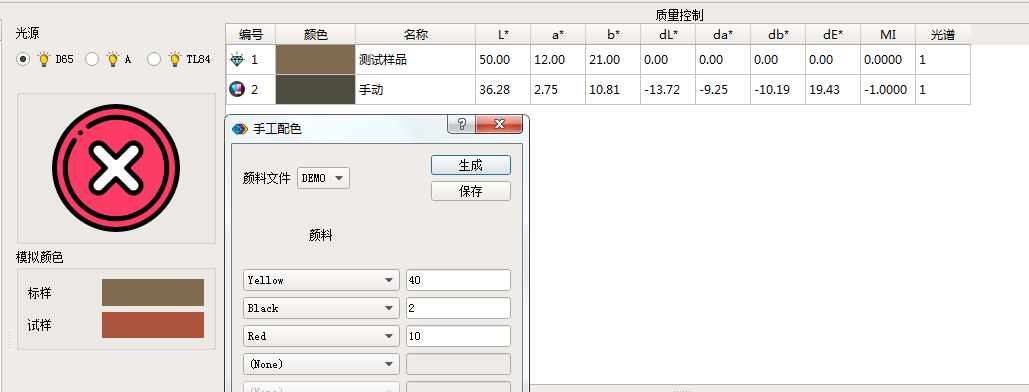The width and height of the screenshot is (1029, 392).
Task: Click the db* value -10.19
Action: pyautogui.click(x=779, y=90)
